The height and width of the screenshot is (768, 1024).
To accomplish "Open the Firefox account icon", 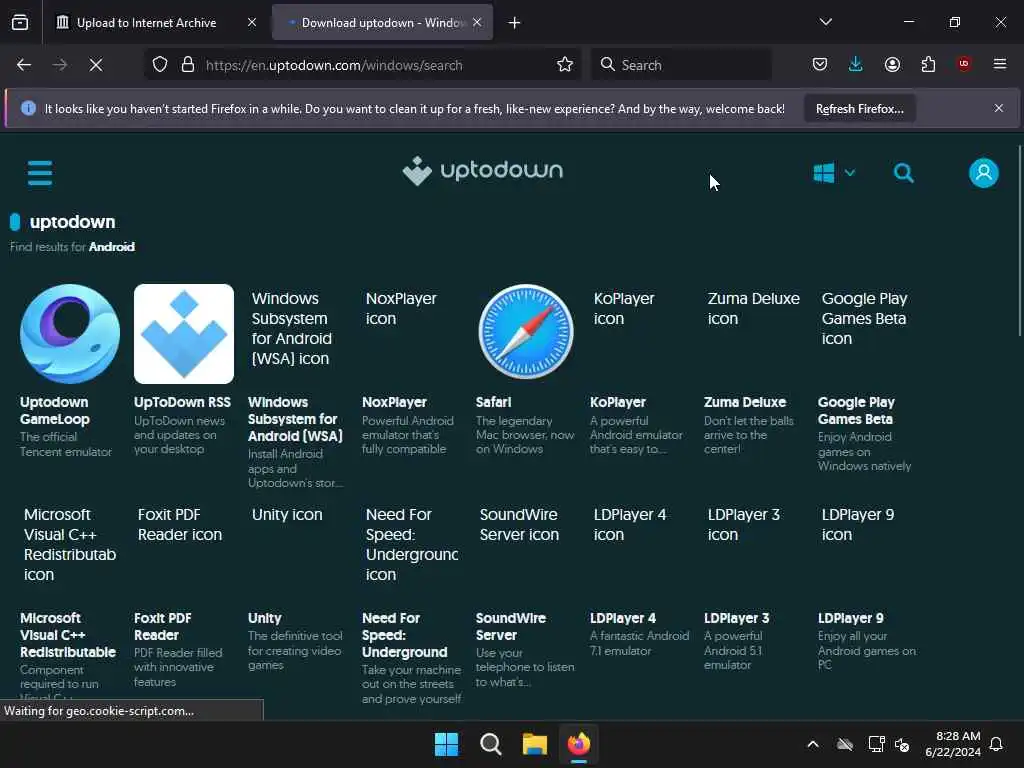I will 892,65.
